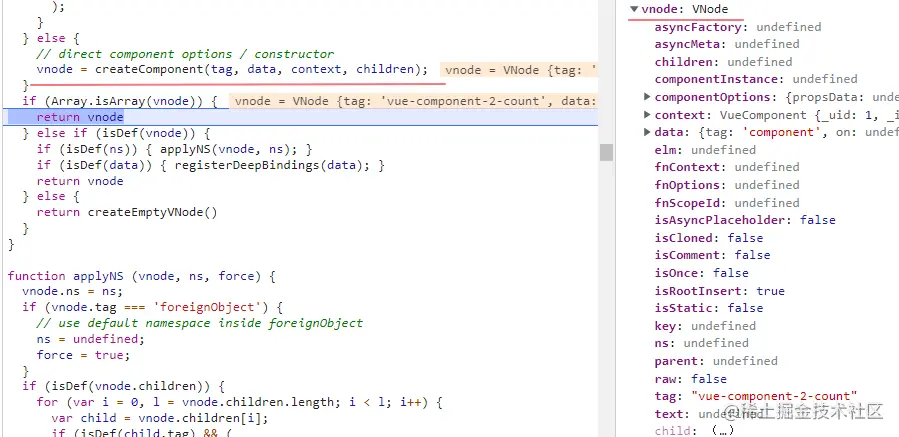Select the fnContext: undefined property
This screenshot has height=437, width=899.
pyautogui.click(x=727, y=167)
